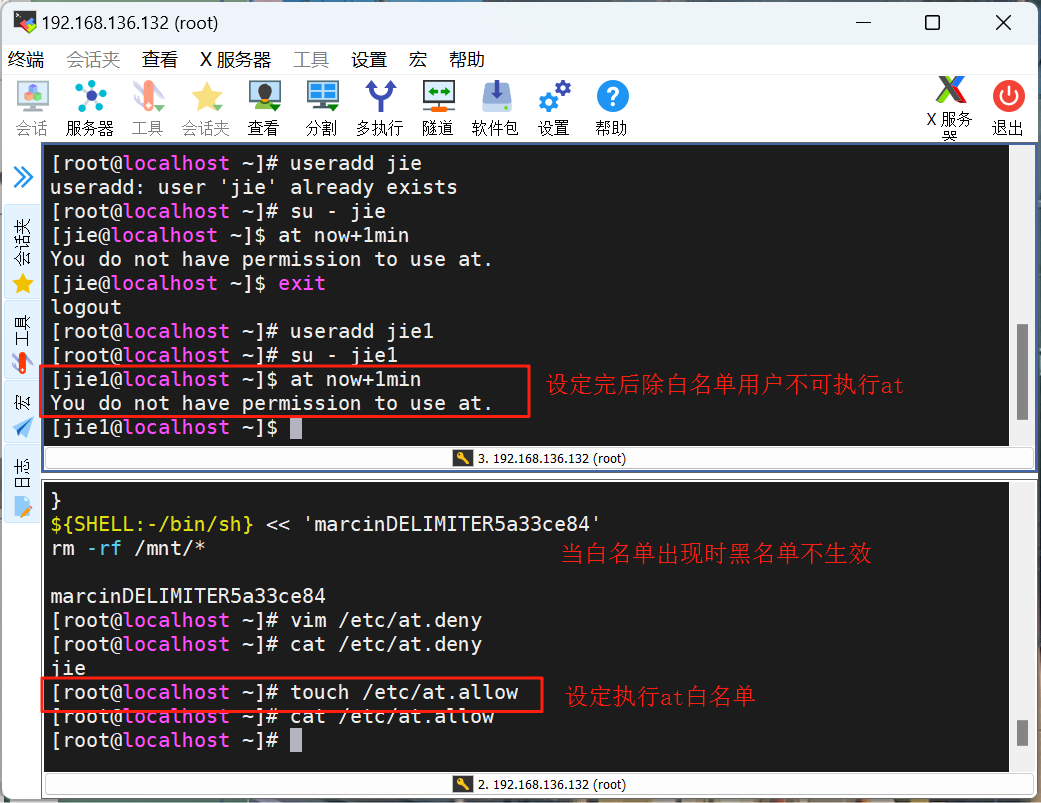This screenshot has width=1041, height=803.
Task: Open the 软件包 (Packages) toolbar icon
Action: click(x=495, y=108)
